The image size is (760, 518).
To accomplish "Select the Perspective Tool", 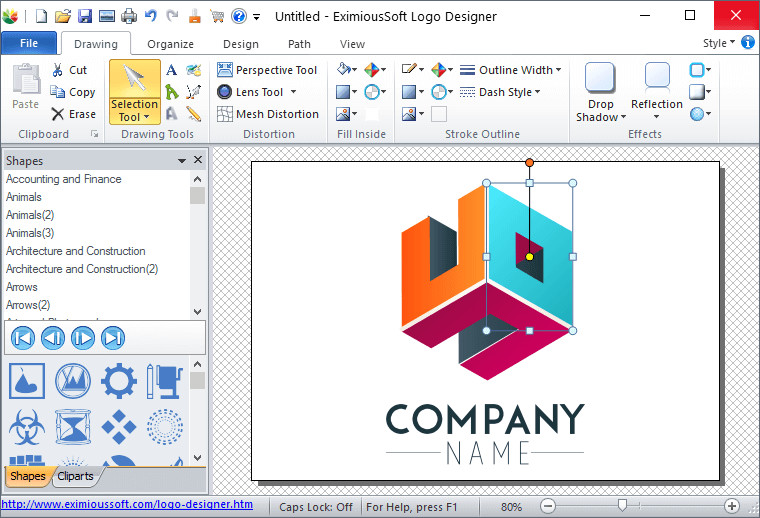I will pyautogui.click(x=267, y=70).
